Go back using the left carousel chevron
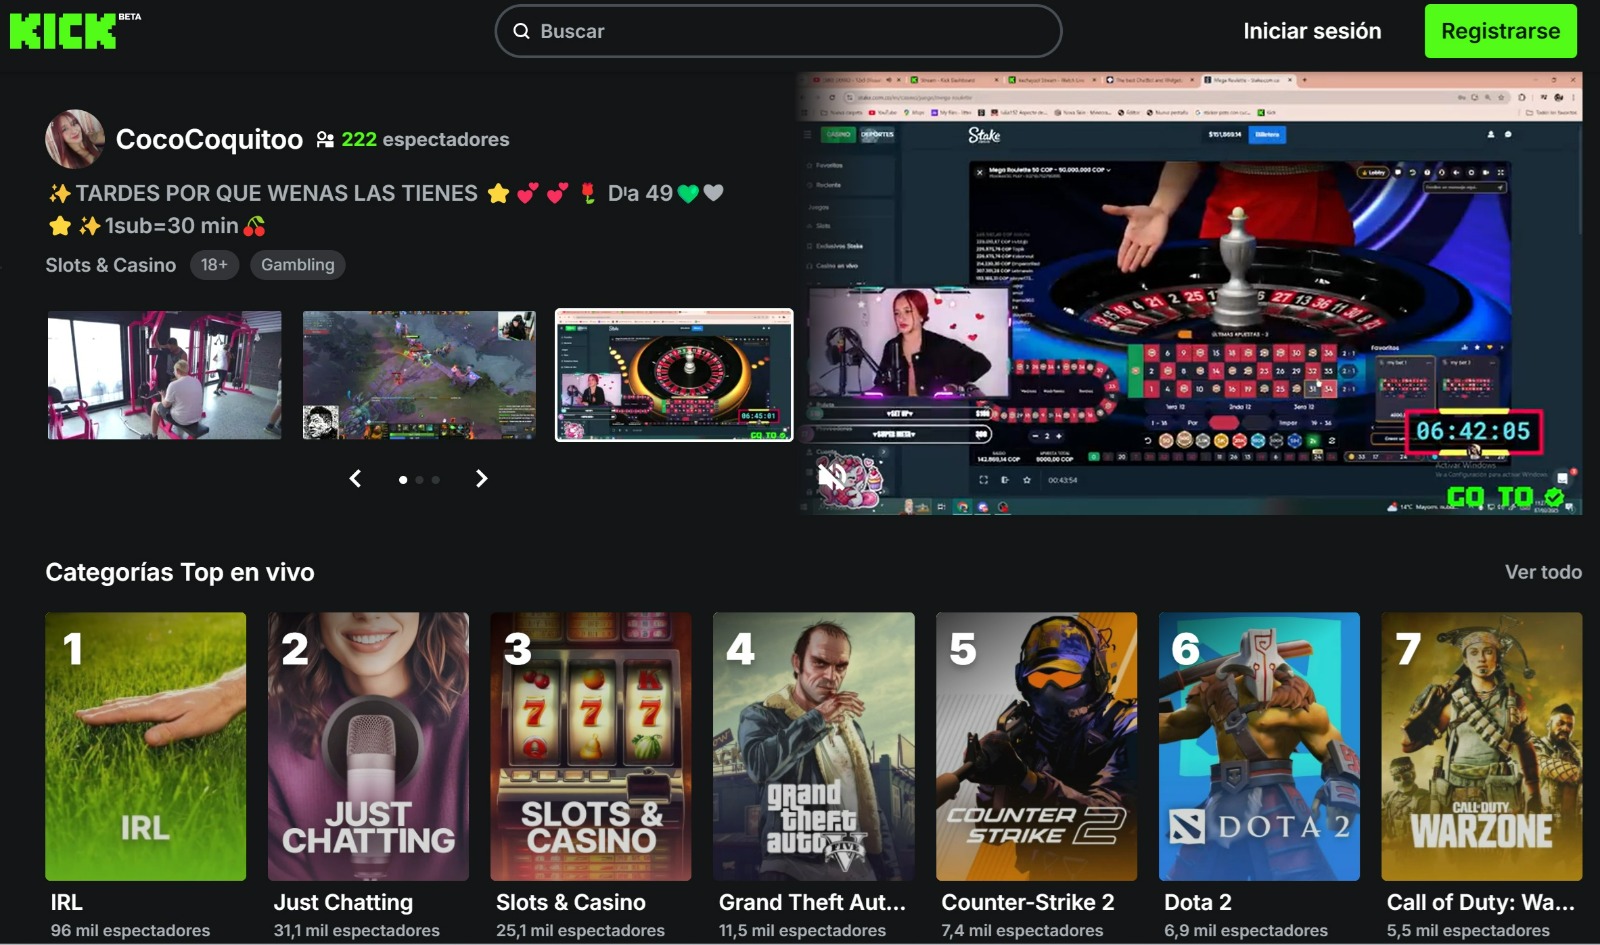 (355, 479)
